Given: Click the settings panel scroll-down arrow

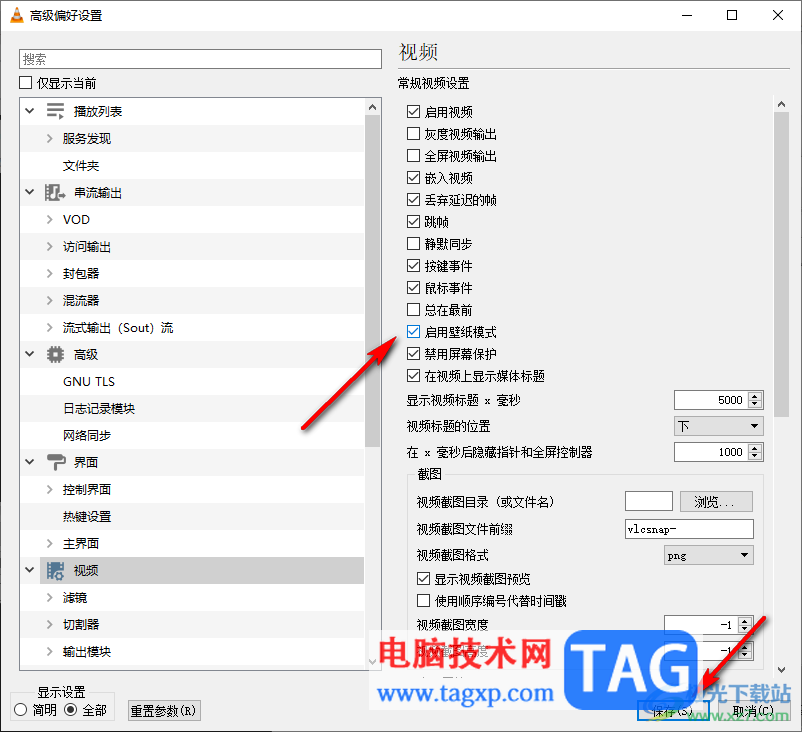Looking at the screenshot, I should [781, 669].
